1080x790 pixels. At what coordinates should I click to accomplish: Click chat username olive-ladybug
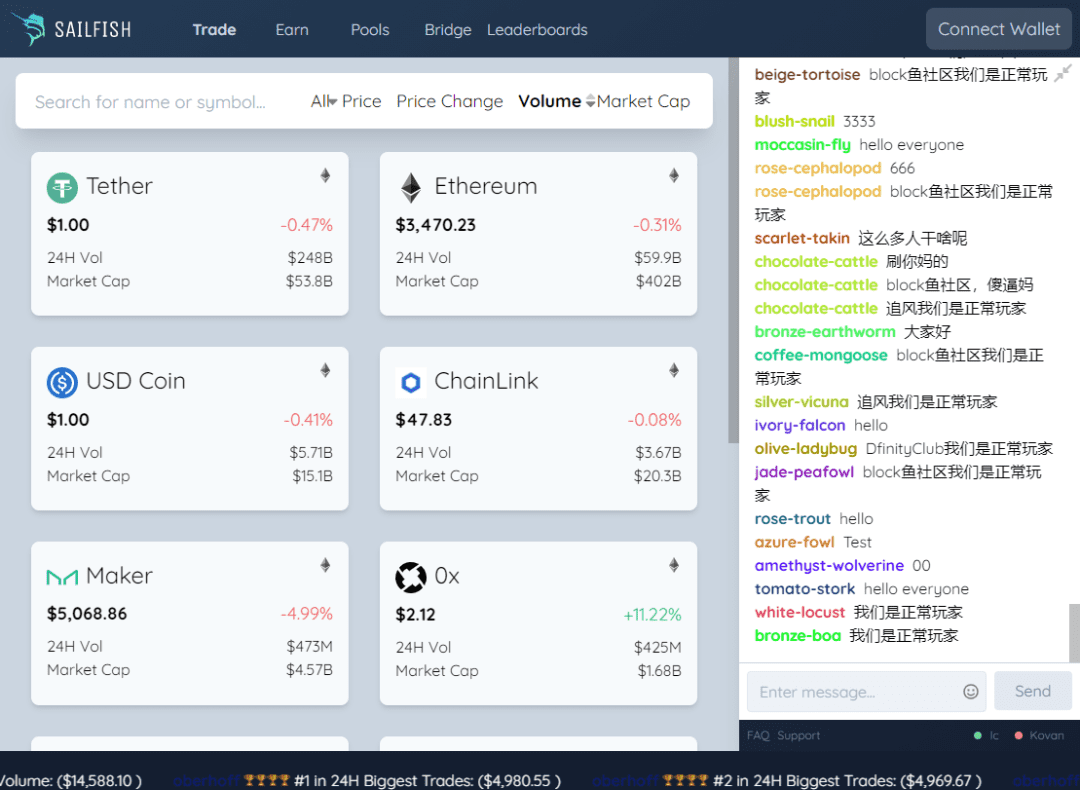pos(806,449)
